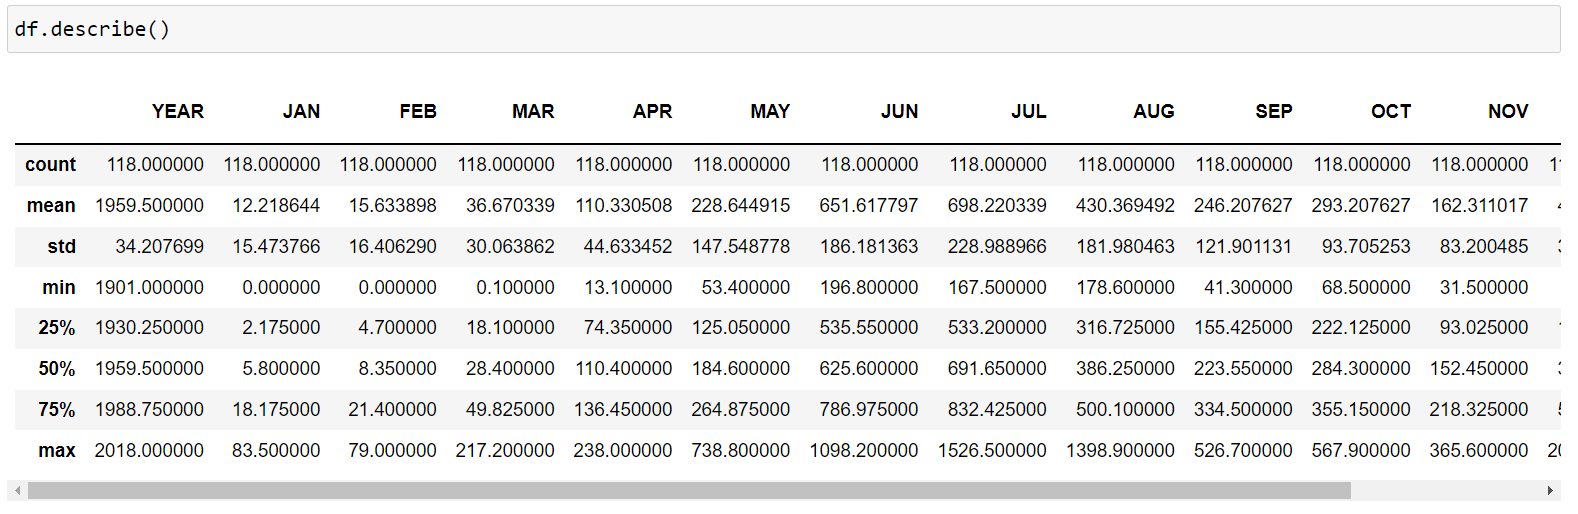
Task: Click the 50% row label
Action: (x=57, y=369)
